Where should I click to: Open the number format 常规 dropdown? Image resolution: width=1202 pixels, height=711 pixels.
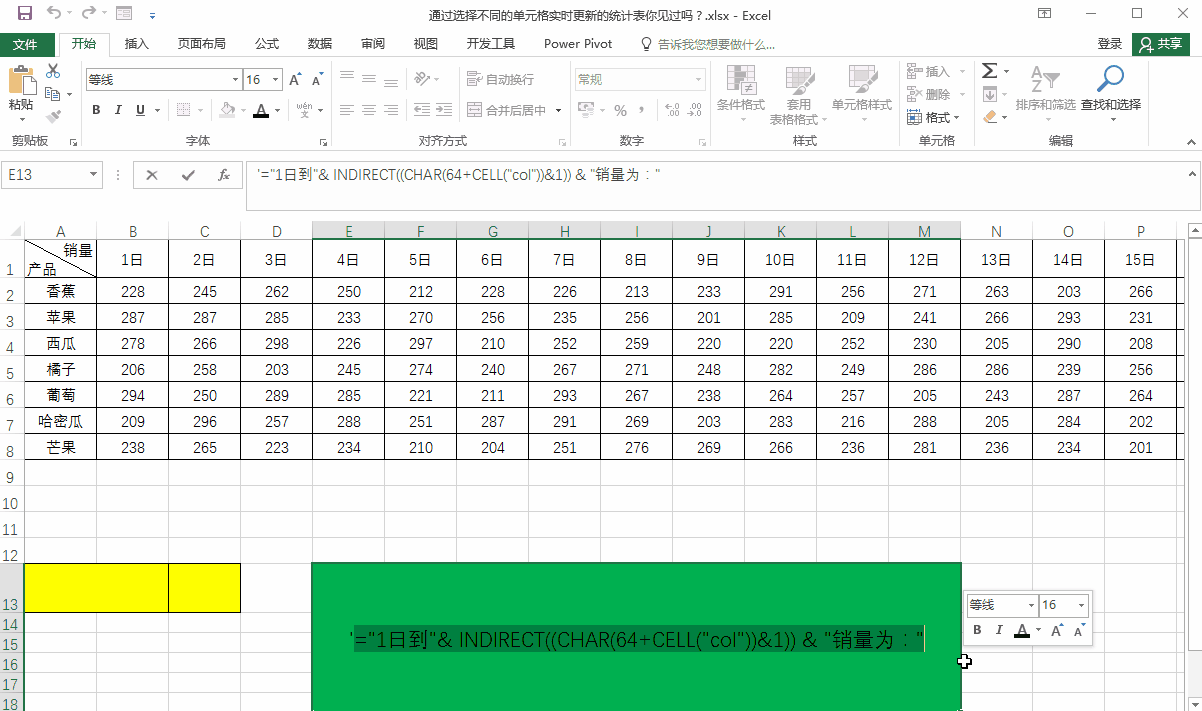(x=699, y=79)
